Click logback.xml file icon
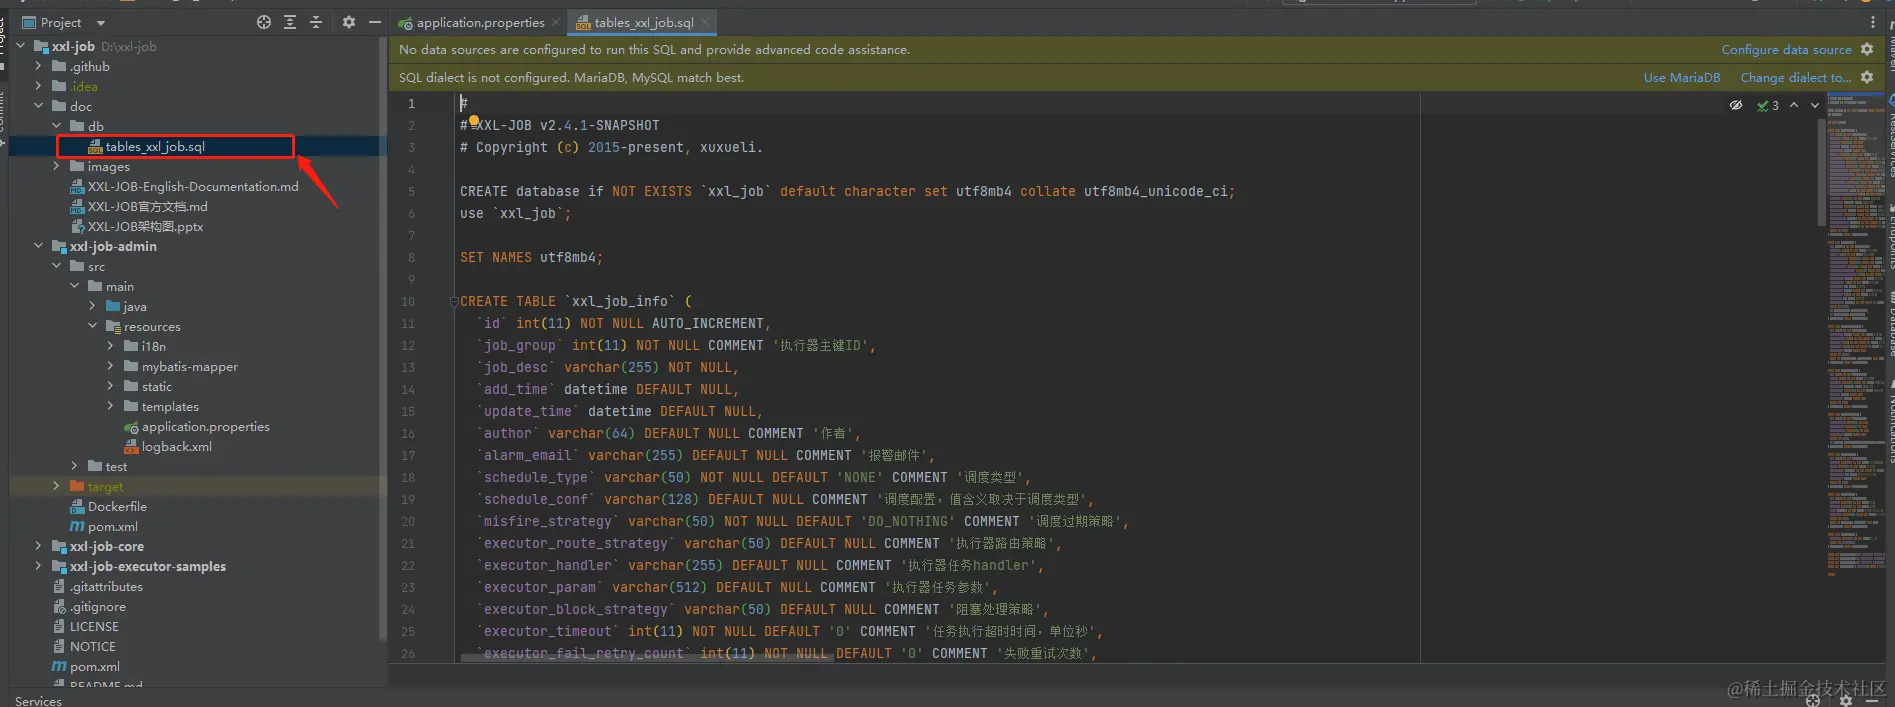 click(131, 446)
